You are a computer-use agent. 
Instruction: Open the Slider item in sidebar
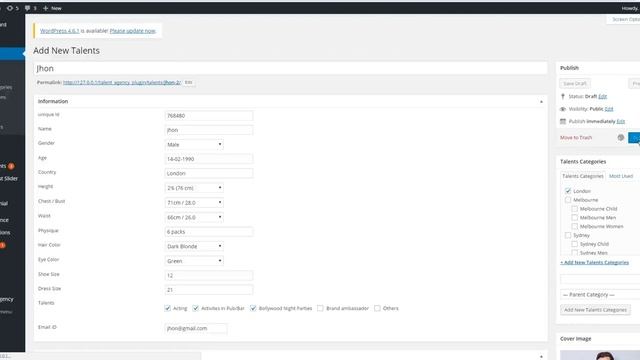tap(9, 178)
